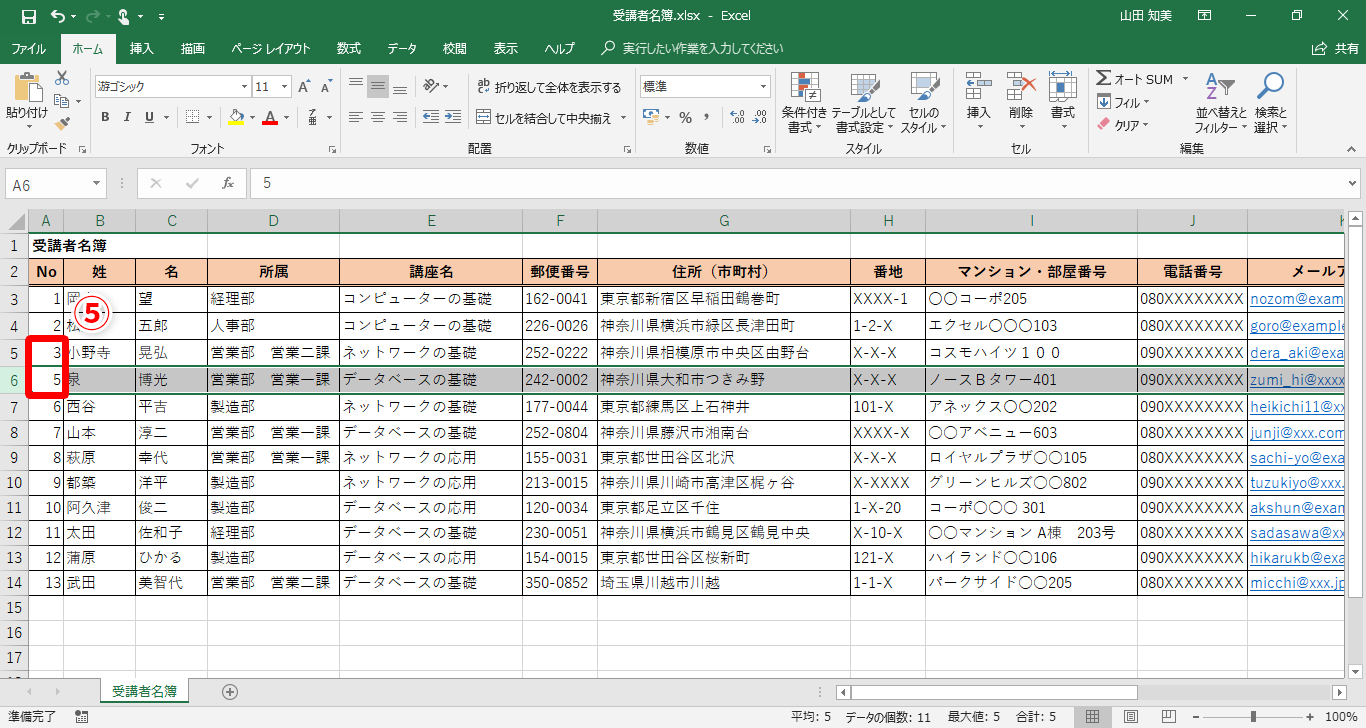Apply top vertical alignment
Screen dimensions: 1366x728
point(356,87)
